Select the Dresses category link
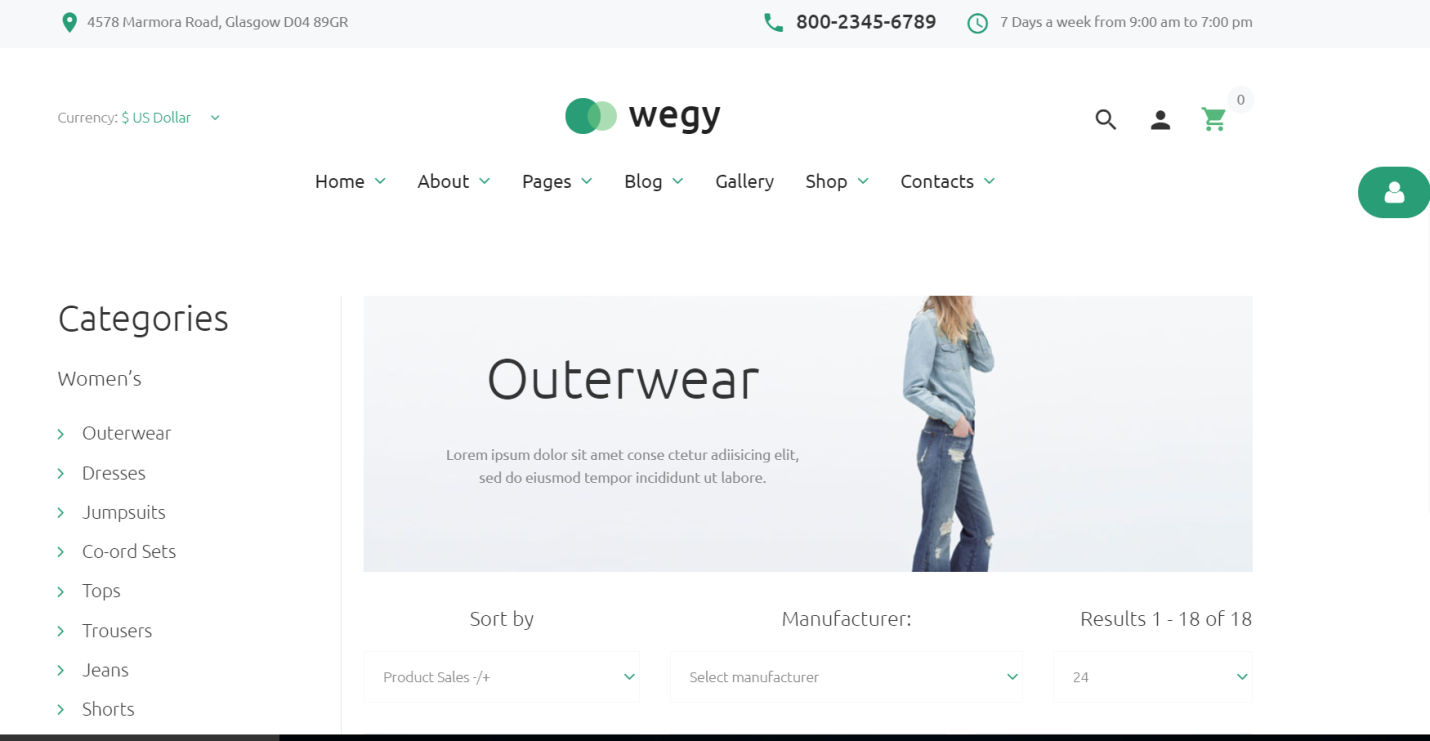This screenshot has height=741, width=1430. [x=114, y=473]
